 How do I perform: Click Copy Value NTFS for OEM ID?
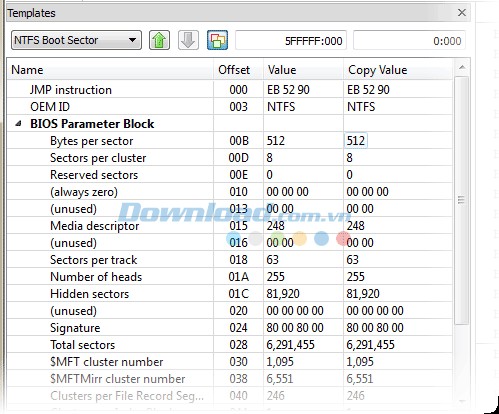(361, 107)
